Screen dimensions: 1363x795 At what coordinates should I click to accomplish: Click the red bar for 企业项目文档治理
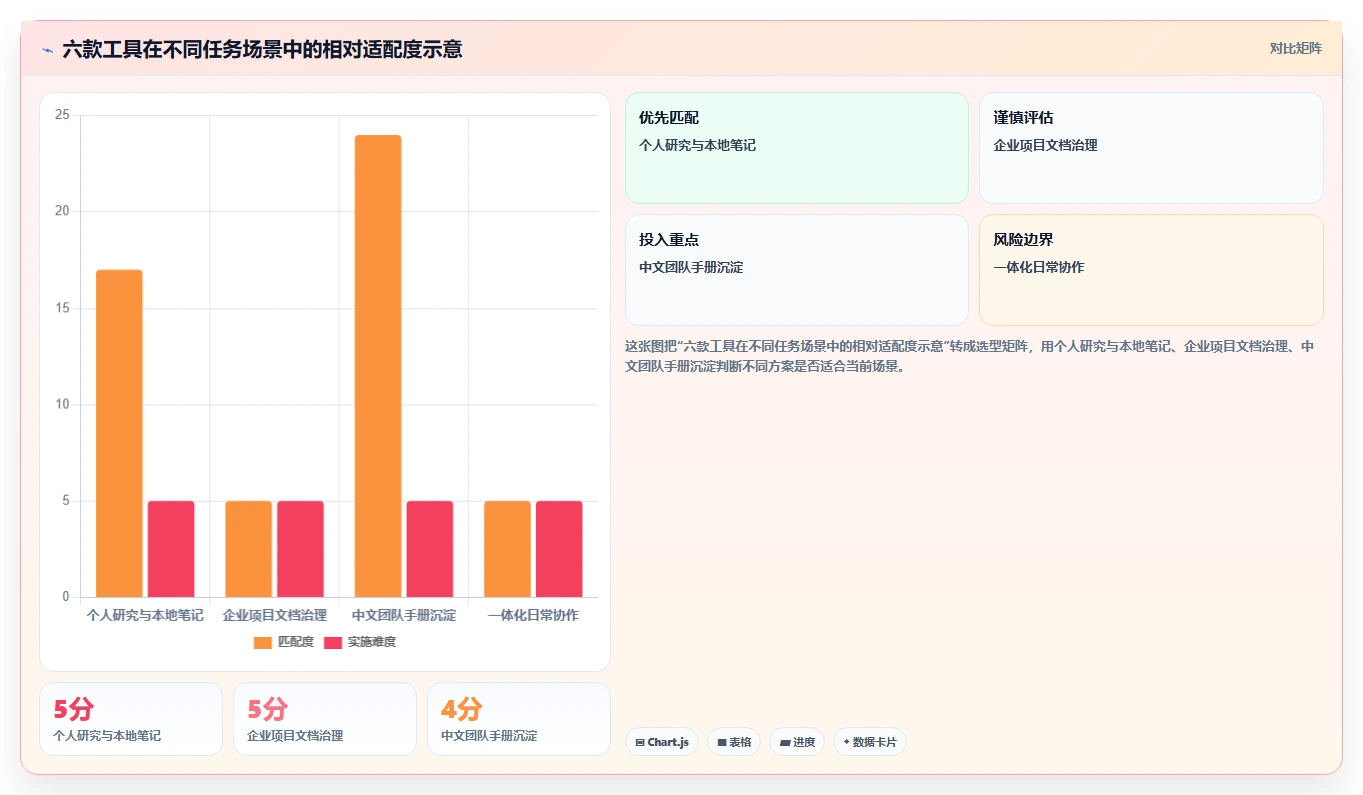point(300,549)
